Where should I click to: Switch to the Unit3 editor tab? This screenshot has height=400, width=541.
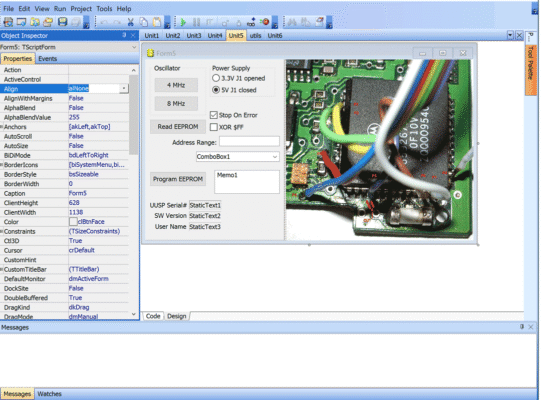tap(194, 36)
